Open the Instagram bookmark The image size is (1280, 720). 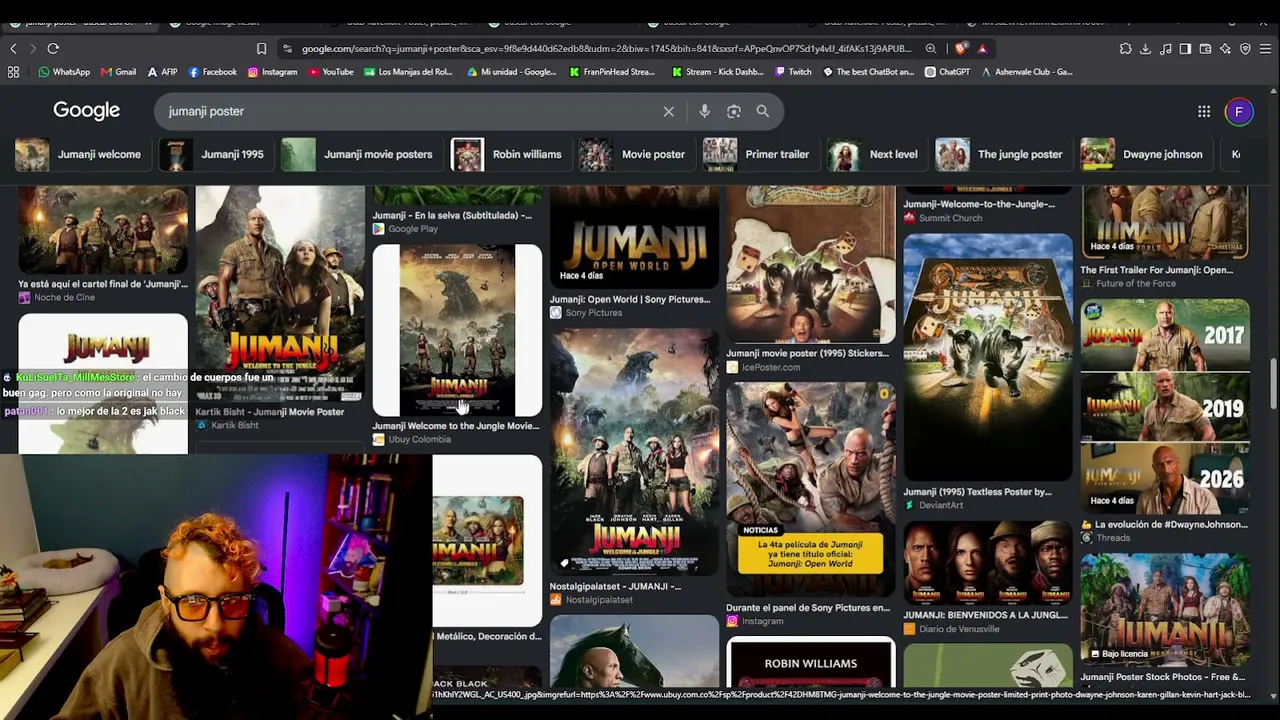point(272,72)
